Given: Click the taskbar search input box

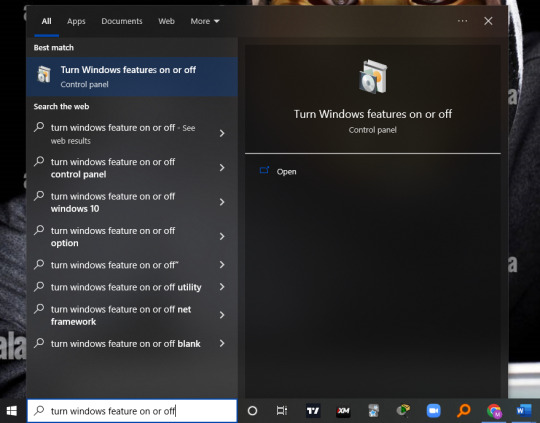Looking at the screenshot, I should click(x=132, y=411).
